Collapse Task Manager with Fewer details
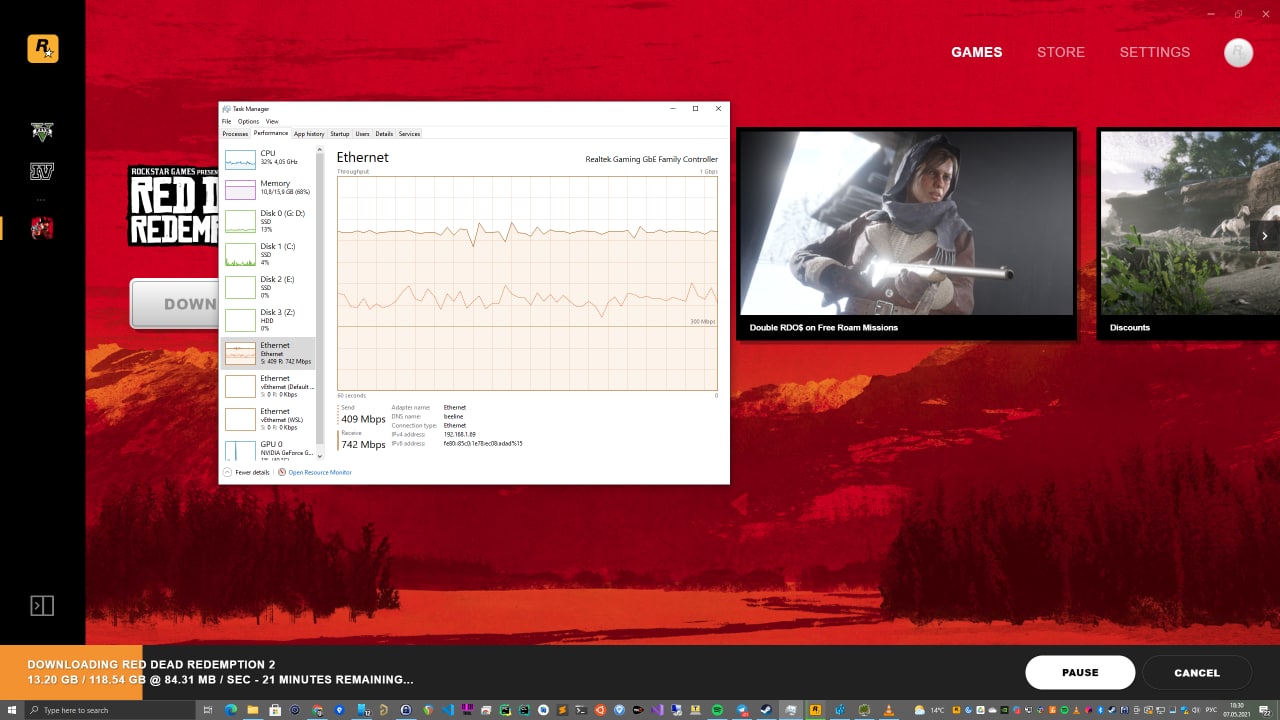The width and height of the screenshot is (1280, 720). [x=247, y=472]
